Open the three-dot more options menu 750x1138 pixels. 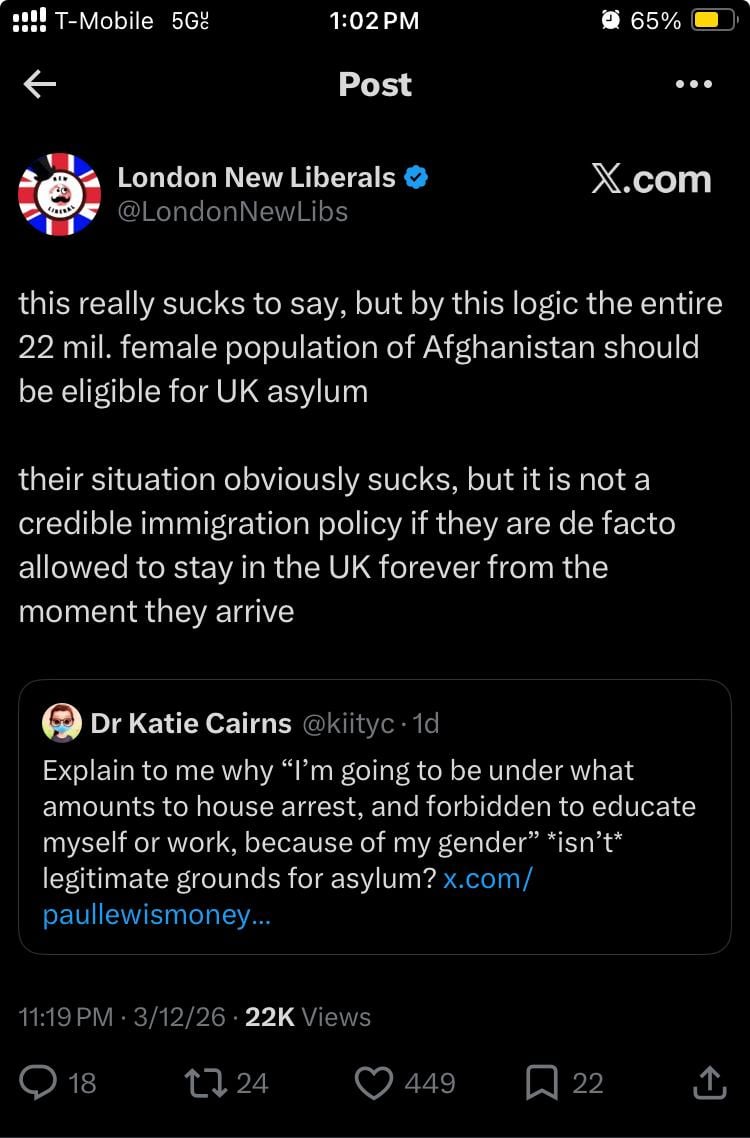tap(694, 85)
